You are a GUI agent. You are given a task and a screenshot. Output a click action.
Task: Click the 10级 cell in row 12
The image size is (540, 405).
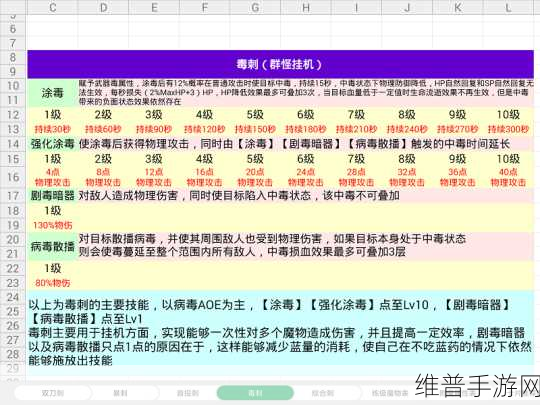[508, 115]
